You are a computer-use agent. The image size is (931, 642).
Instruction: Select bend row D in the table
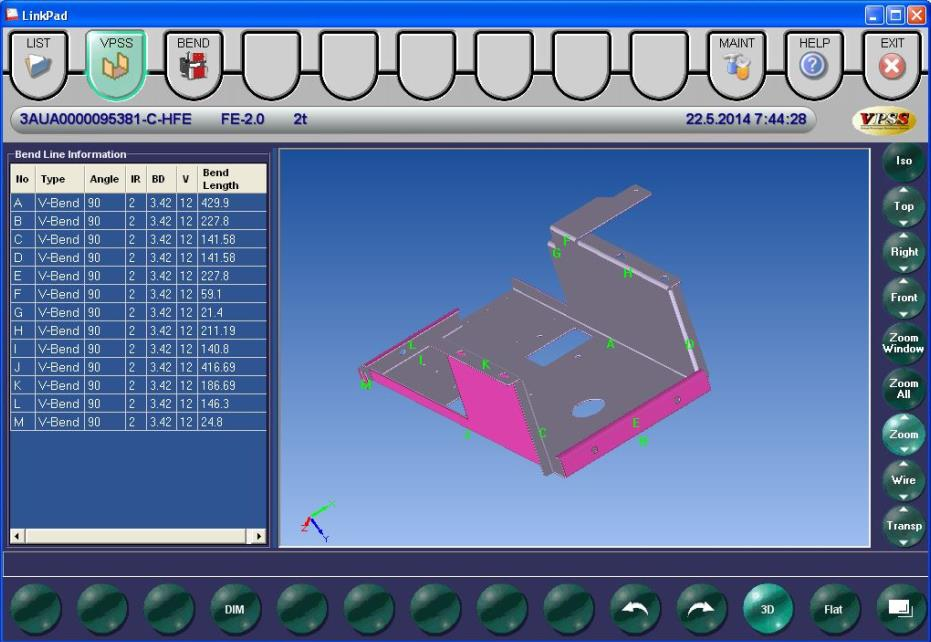point(138,258)
